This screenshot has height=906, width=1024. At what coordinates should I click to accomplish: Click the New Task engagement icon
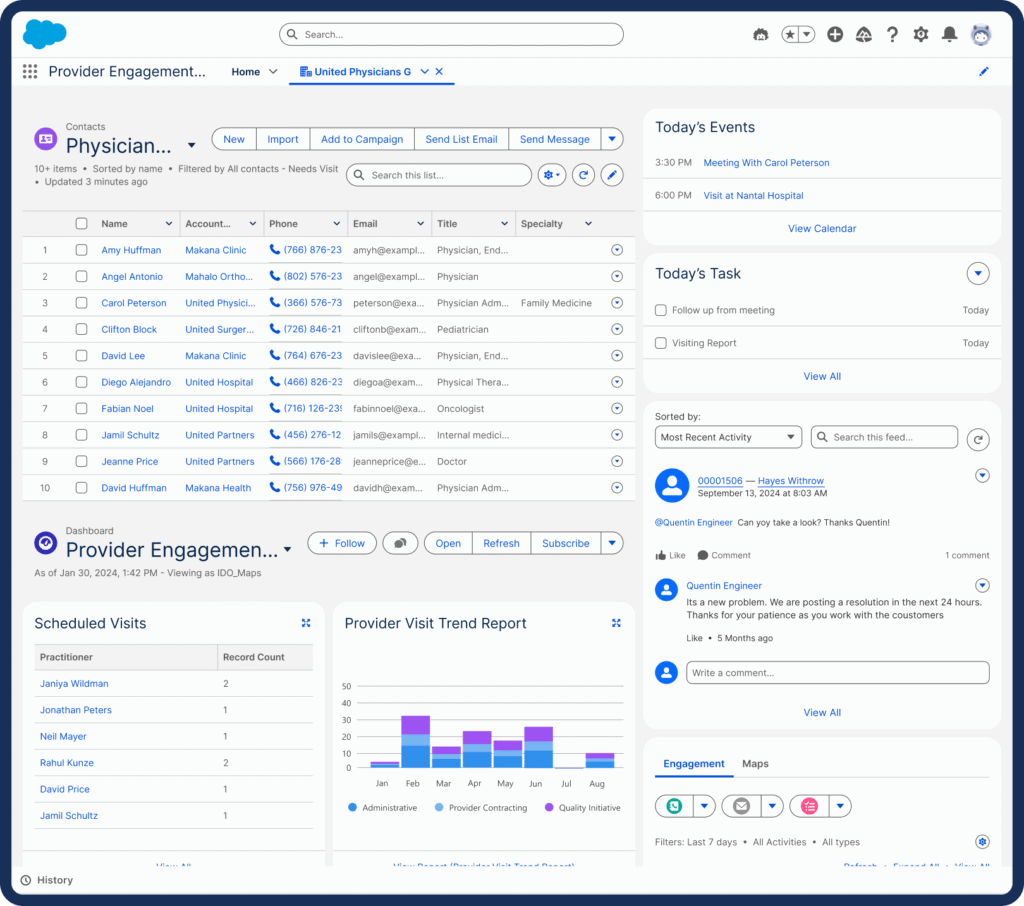tap(810, 806)
